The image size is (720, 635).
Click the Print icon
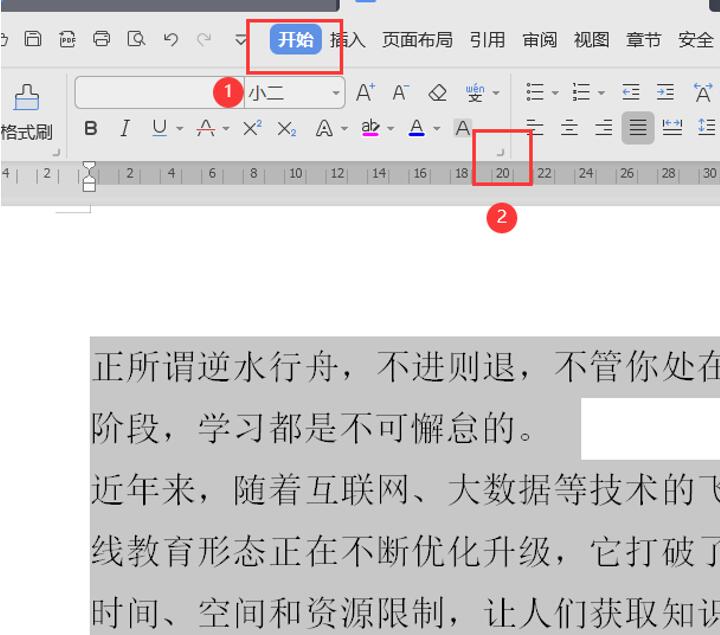pos(101,39)
